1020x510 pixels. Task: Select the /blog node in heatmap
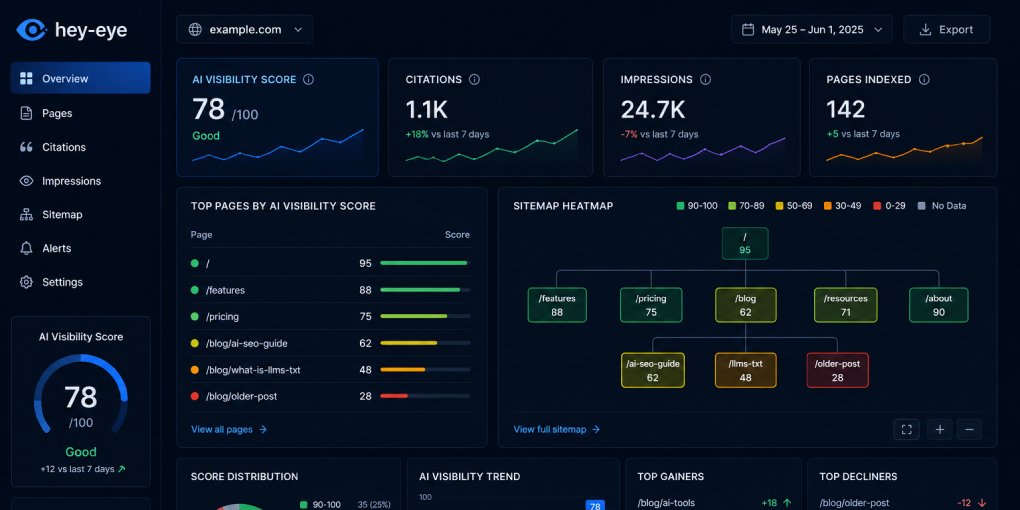click(745, 305)
